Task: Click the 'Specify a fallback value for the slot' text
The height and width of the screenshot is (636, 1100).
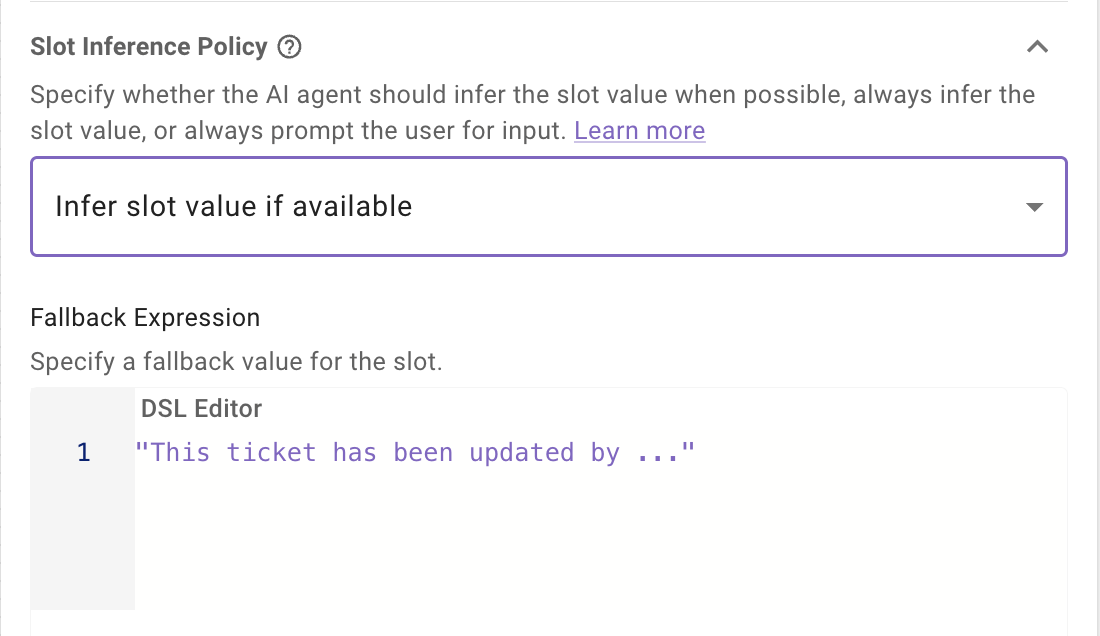Action: click(236, 362)
